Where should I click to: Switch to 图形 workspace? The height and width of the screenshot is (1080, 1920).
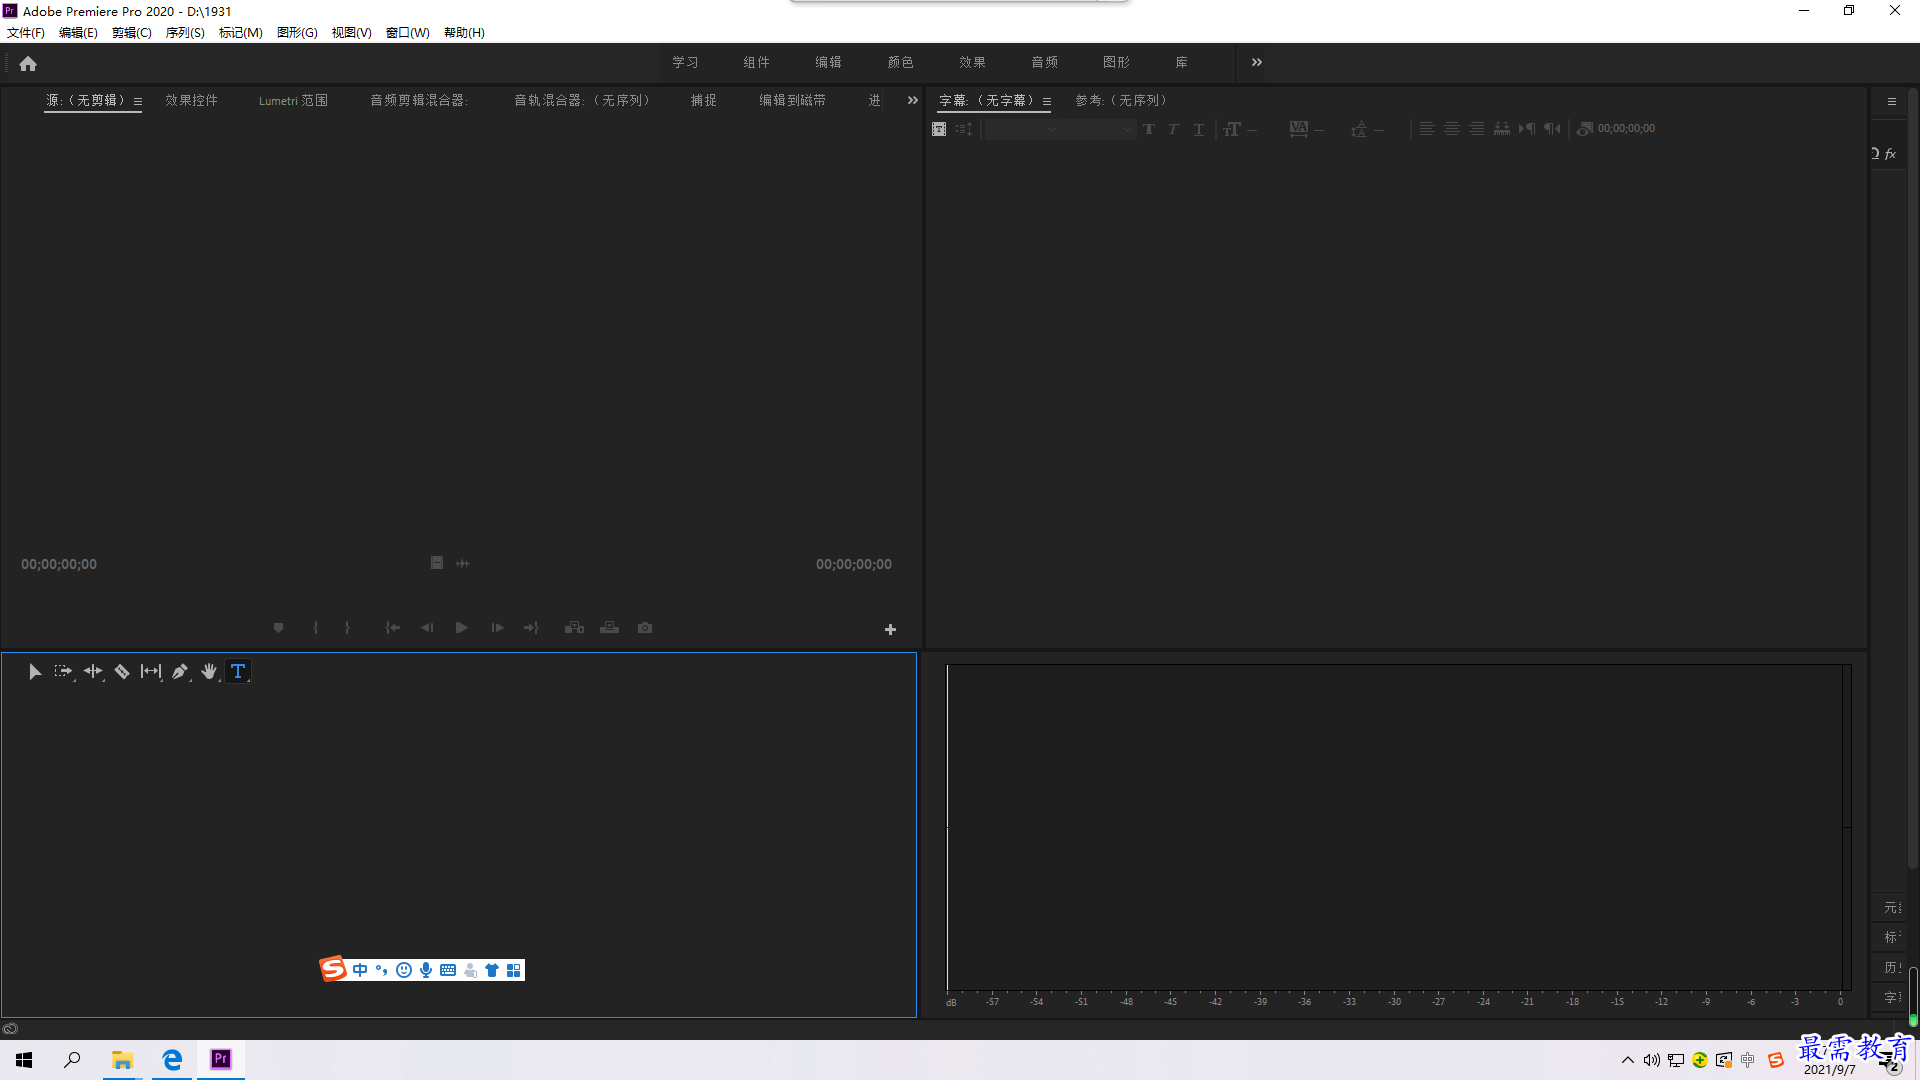coord(1116,62)
